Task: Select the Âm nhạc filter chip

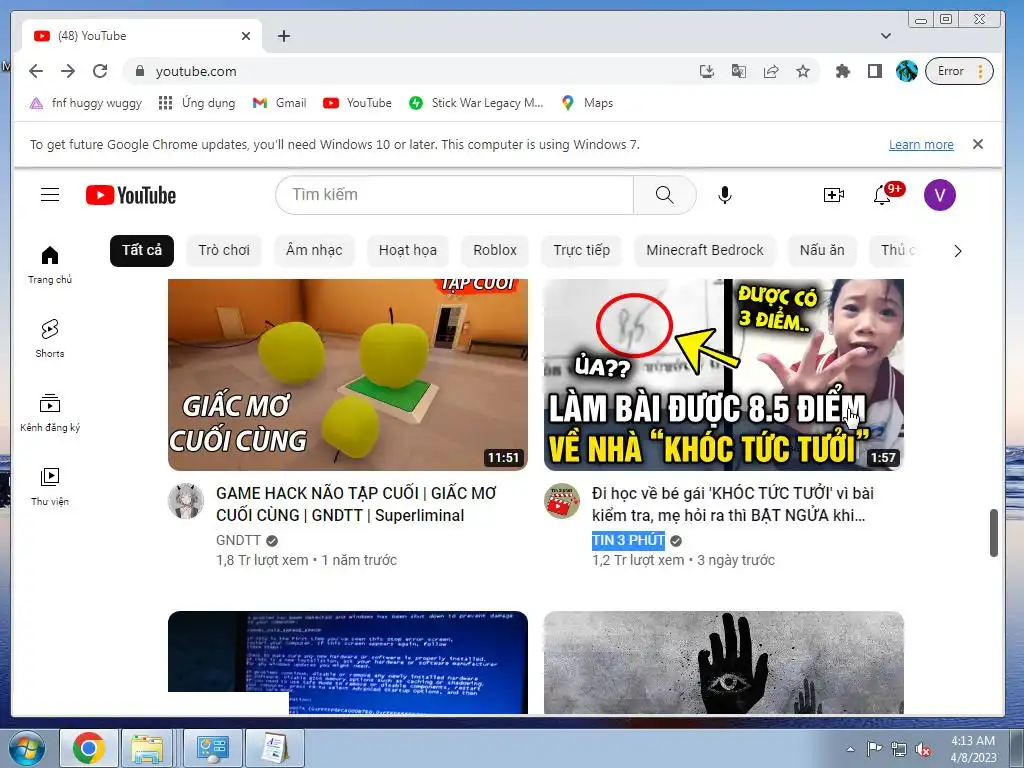Action: 314,251
